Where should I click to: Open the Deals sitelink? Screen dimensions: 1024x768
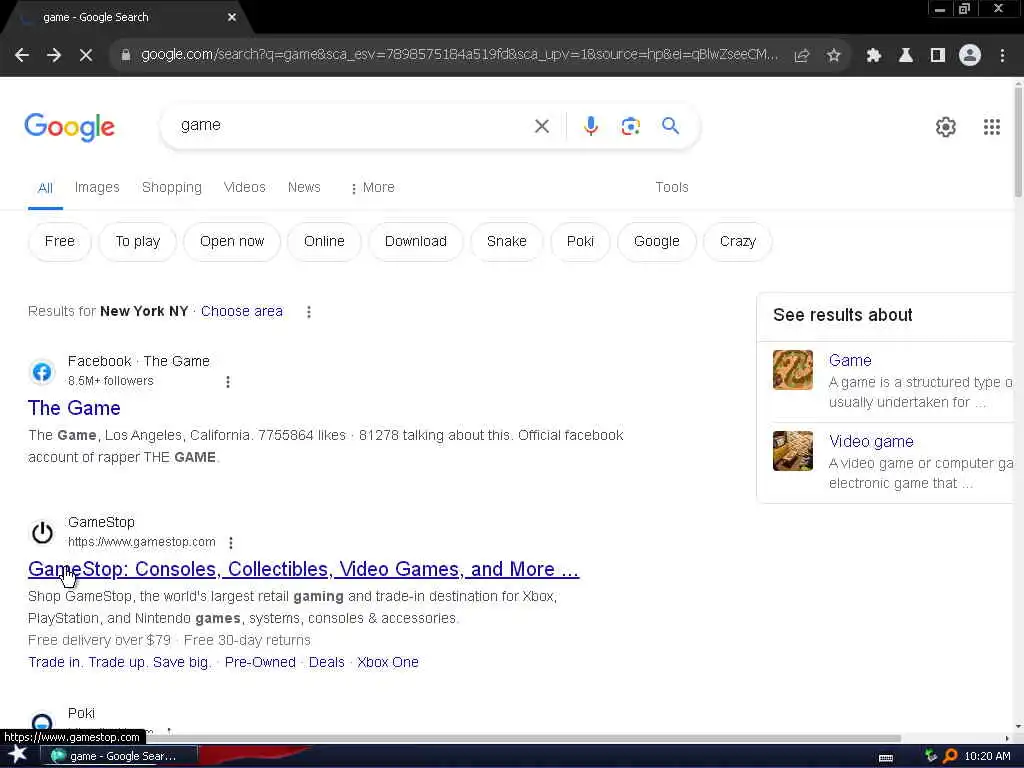pos(327,662)
